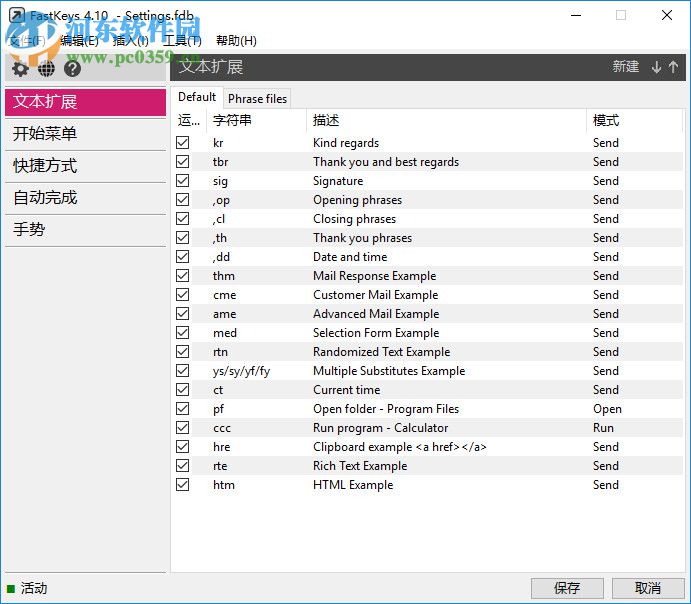Sort by the 模式 column header

(x=635, y=120)
